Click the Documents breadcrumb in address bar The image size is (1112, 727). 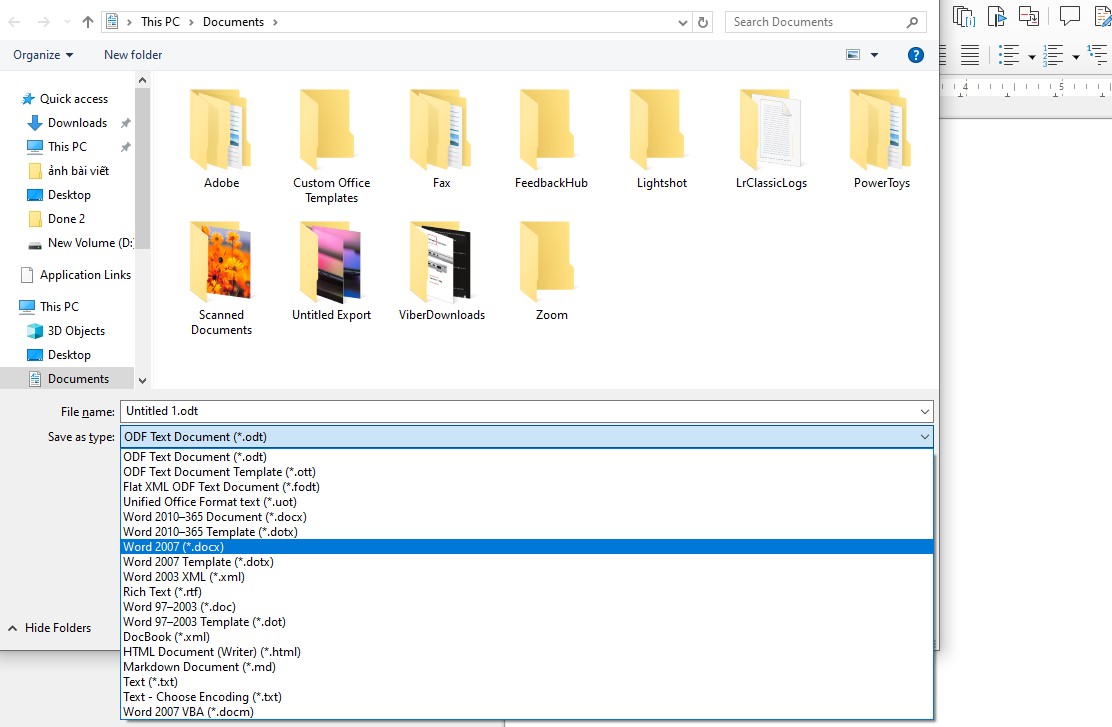pyautogui.click(x=233, y=22)
